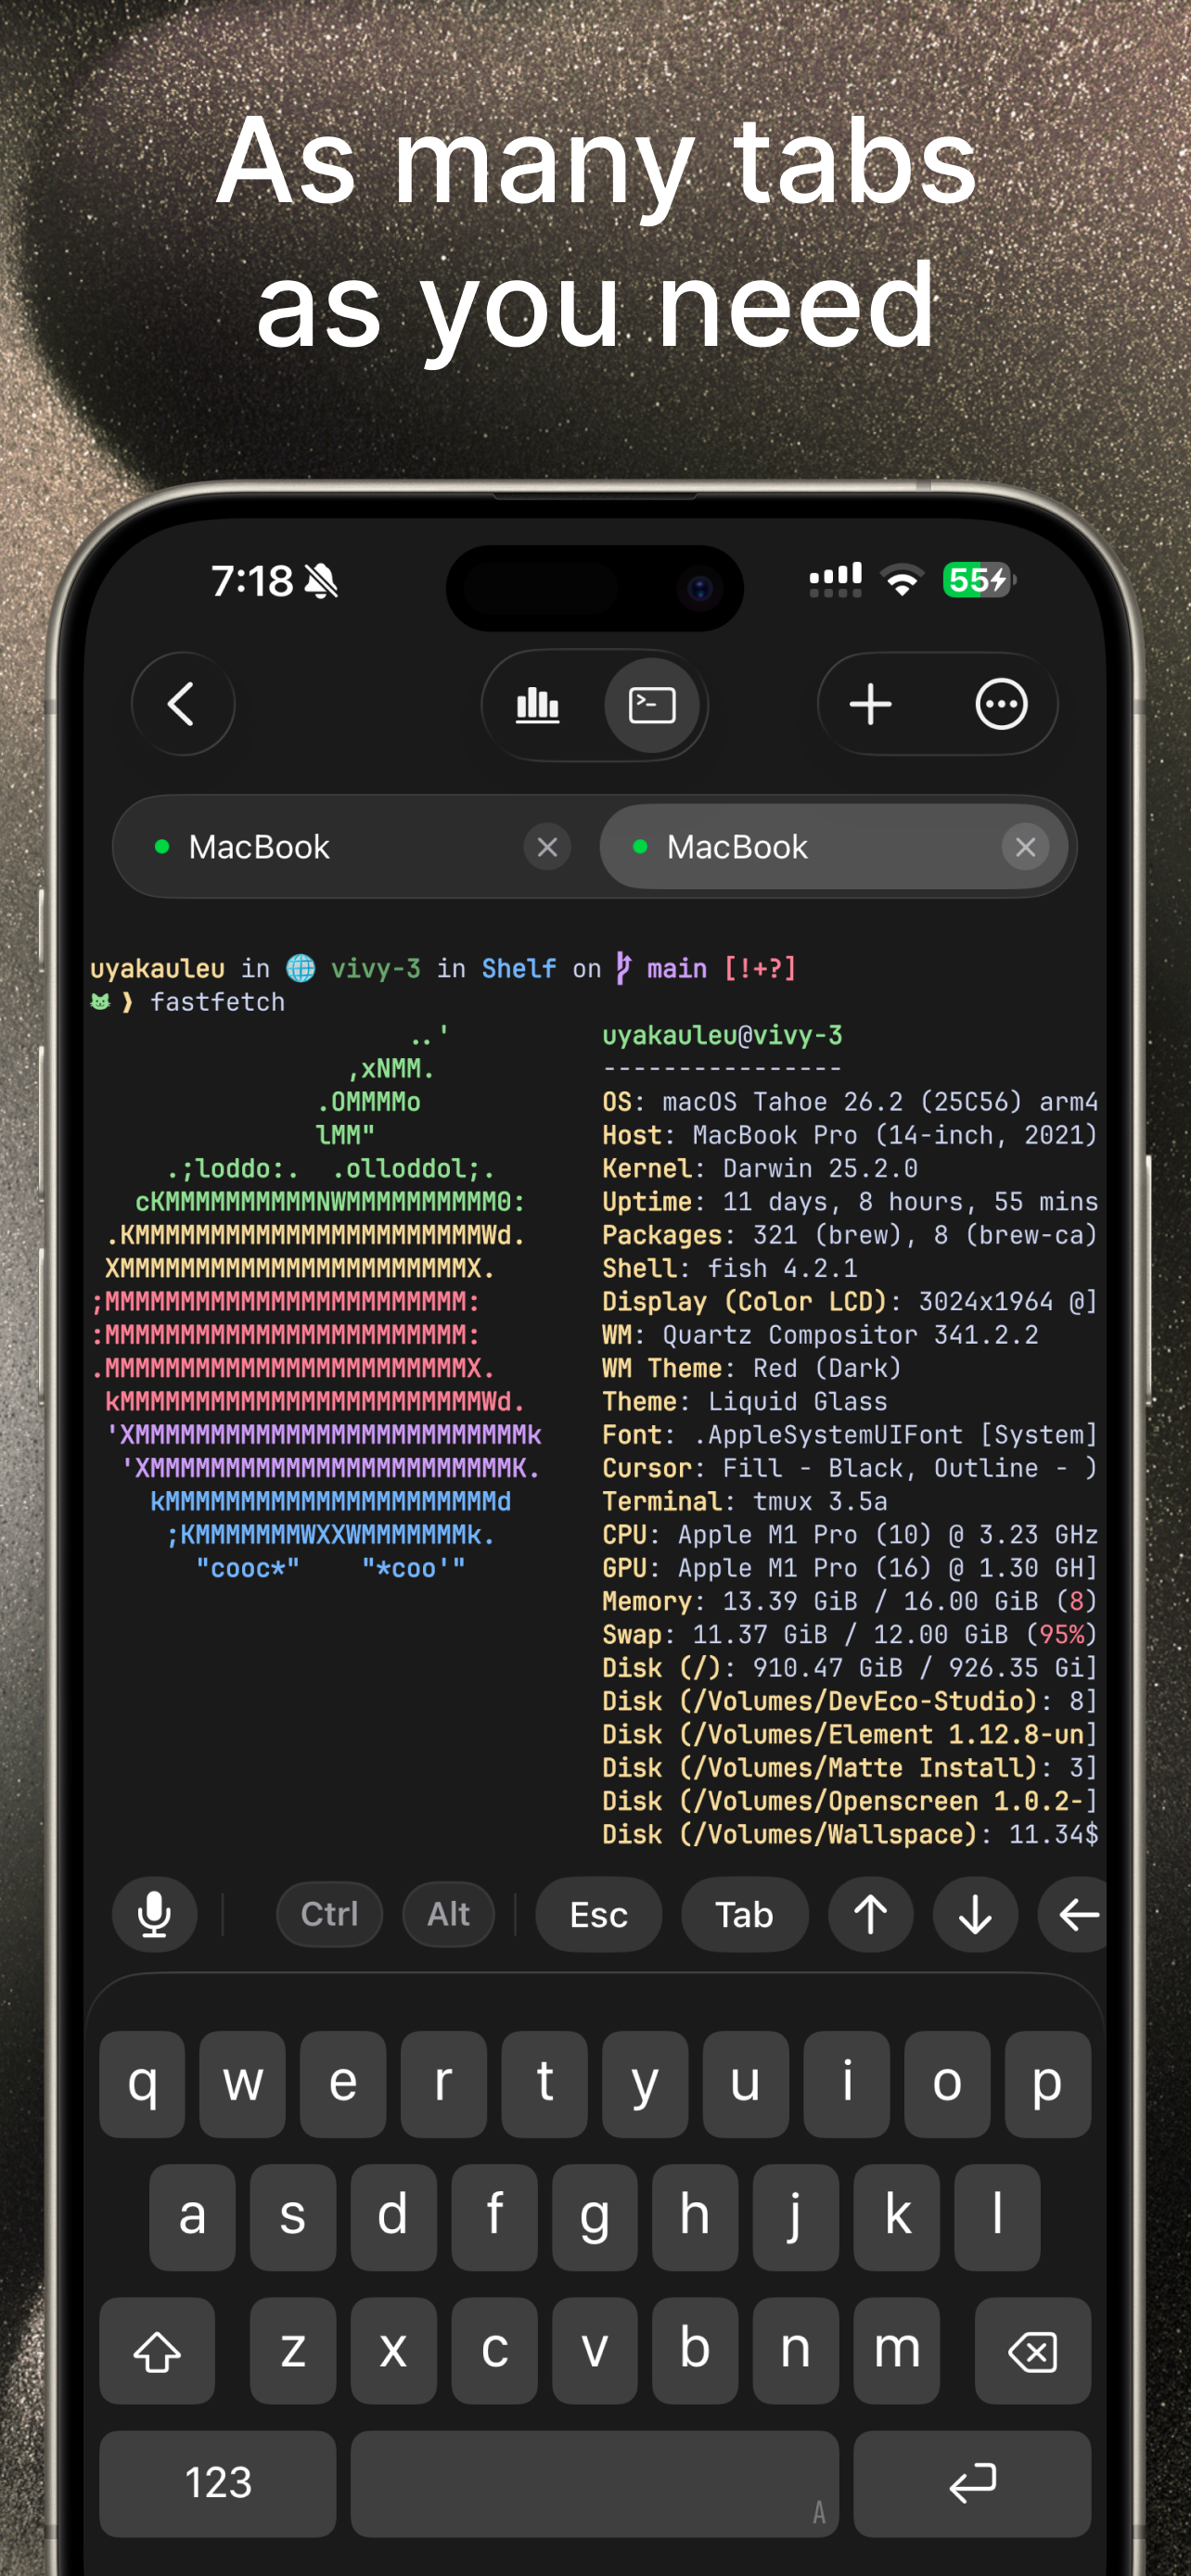Image resolution: width=1191 pixels, height=2576 pixels.
Task: Tap the h key
Action: tap(695, 2217)
